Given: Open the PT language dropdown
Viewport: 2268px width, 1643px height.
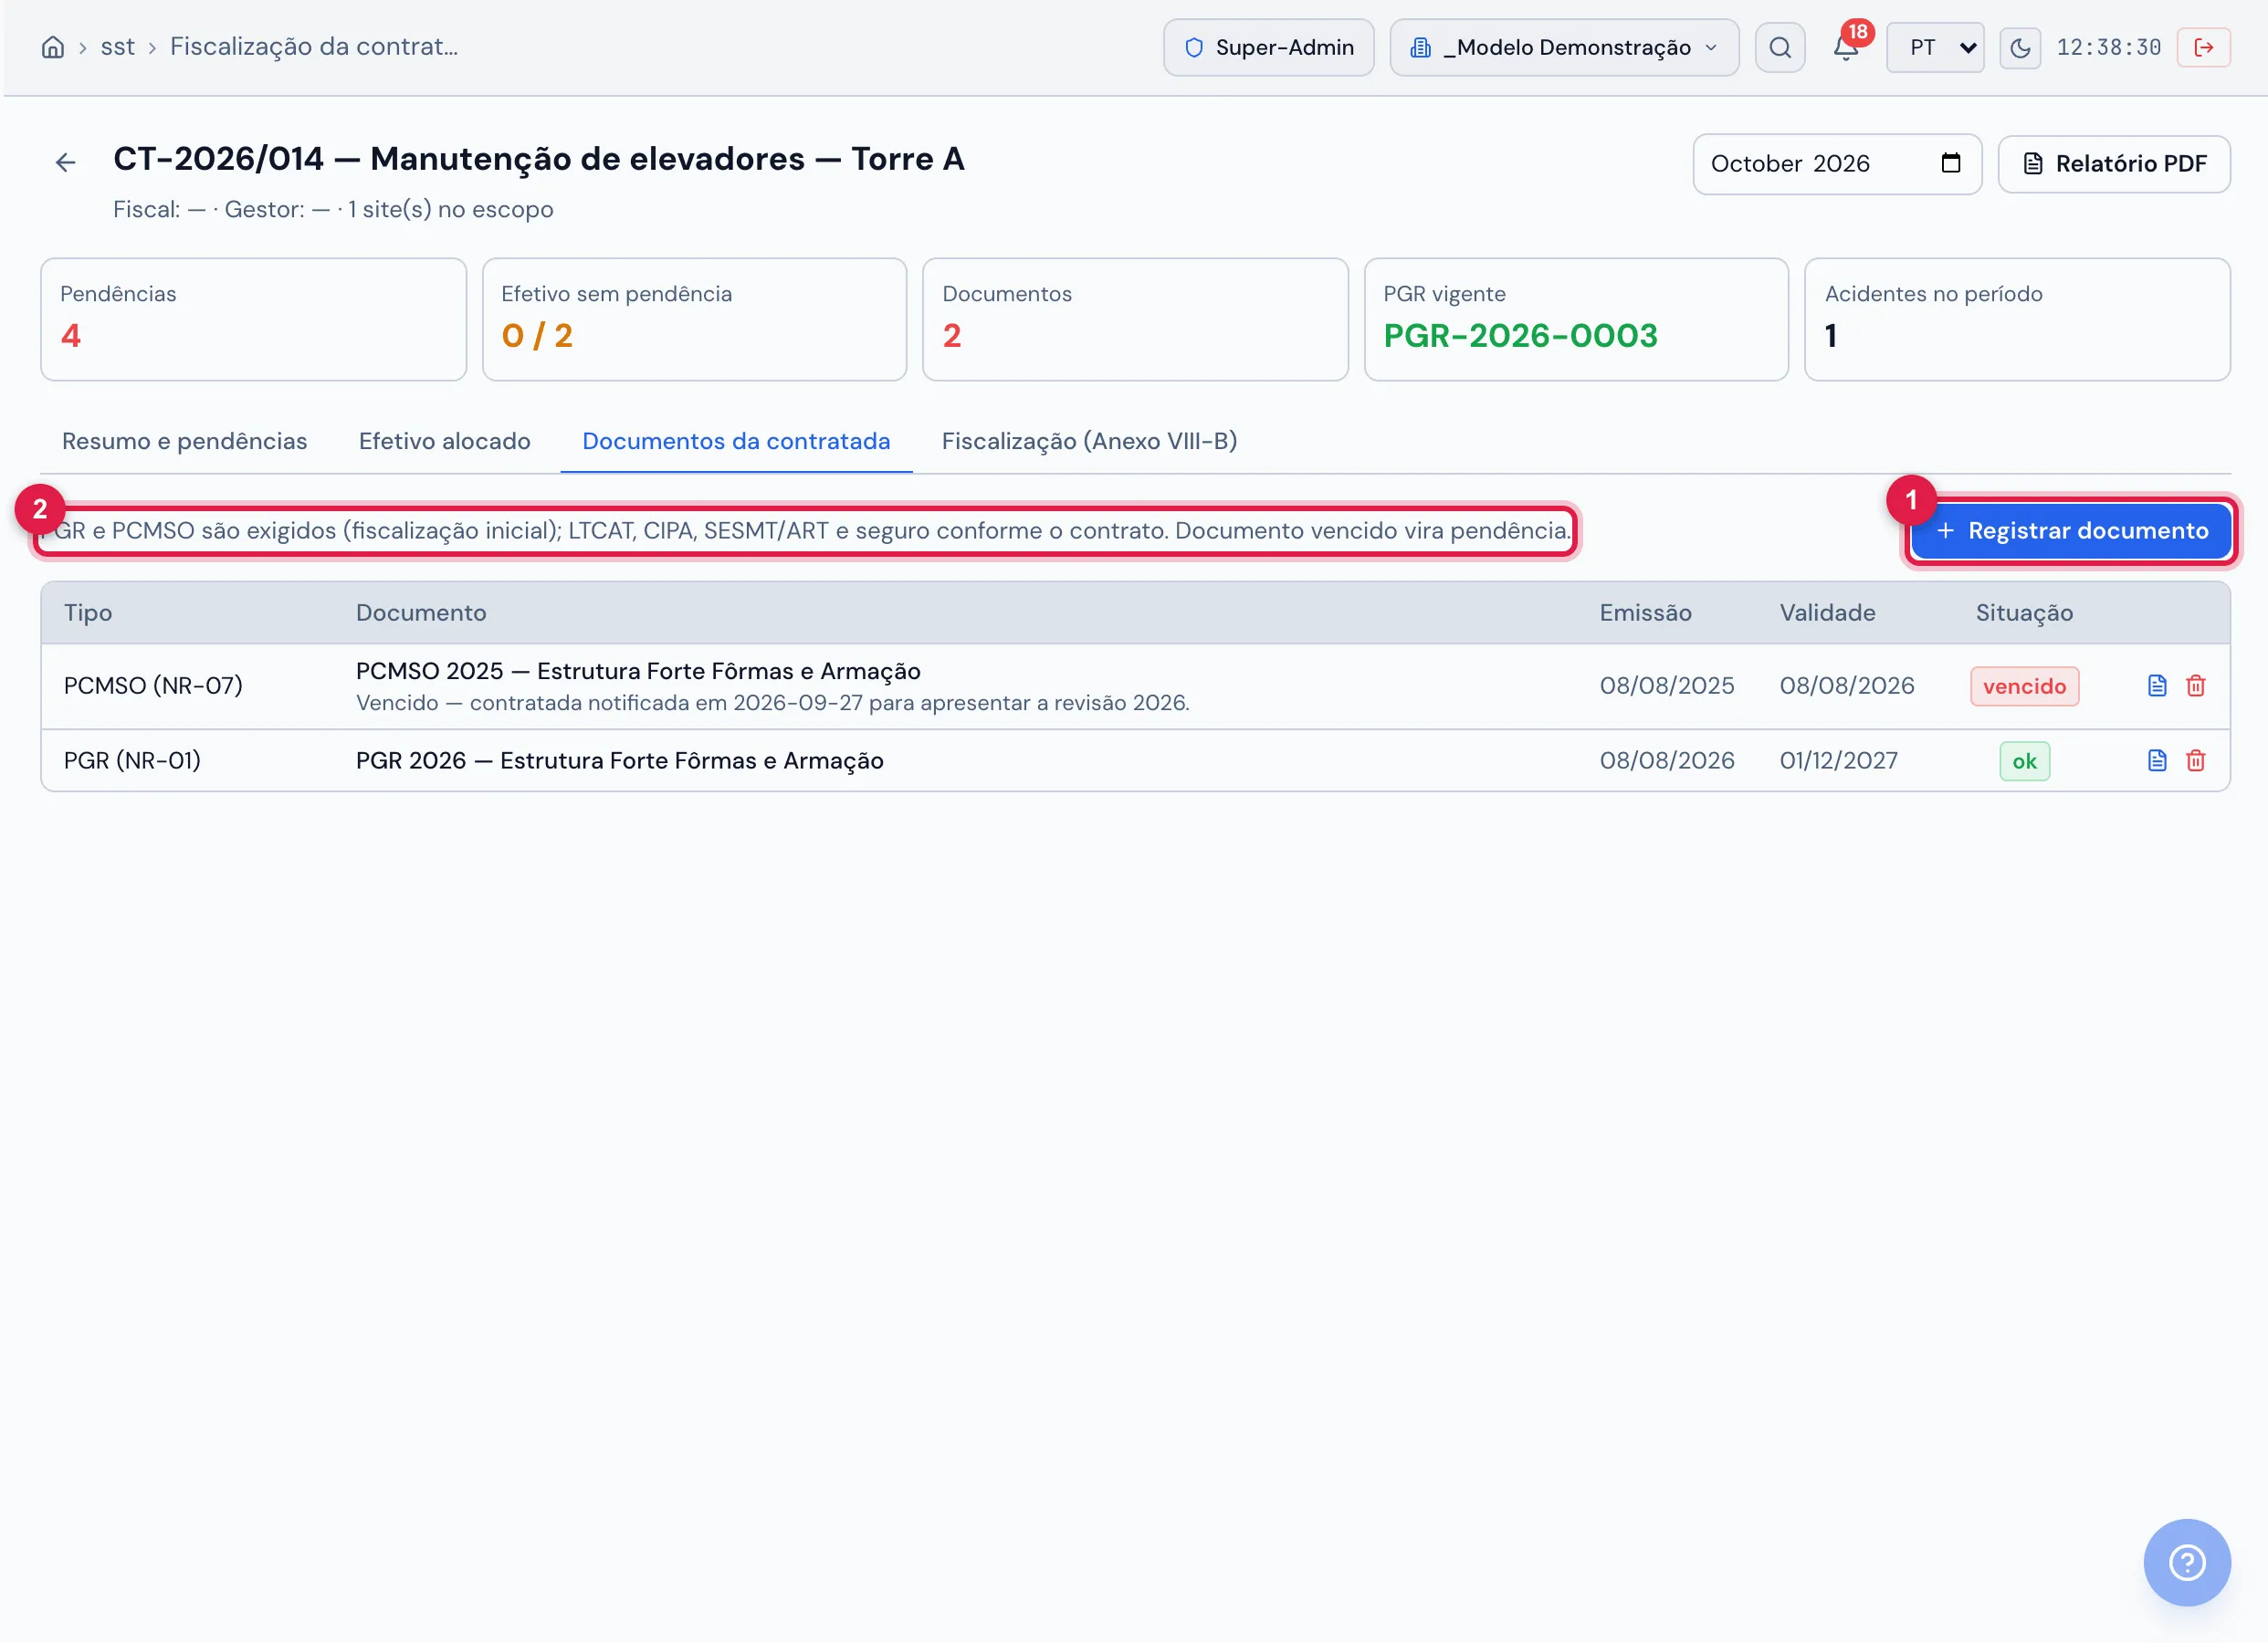Looking at the screenshot, I should 1934,47.
